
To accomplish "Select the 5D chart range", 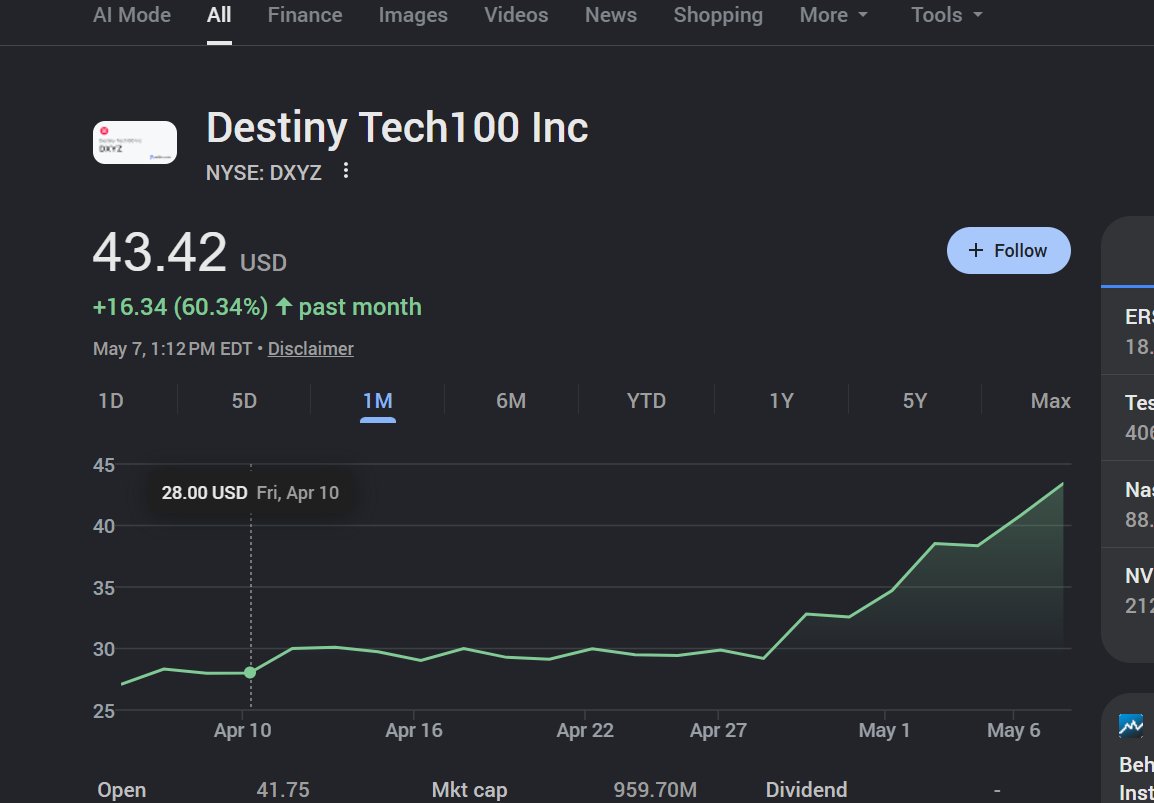I will pyautogui.click(x=244, y=401).
